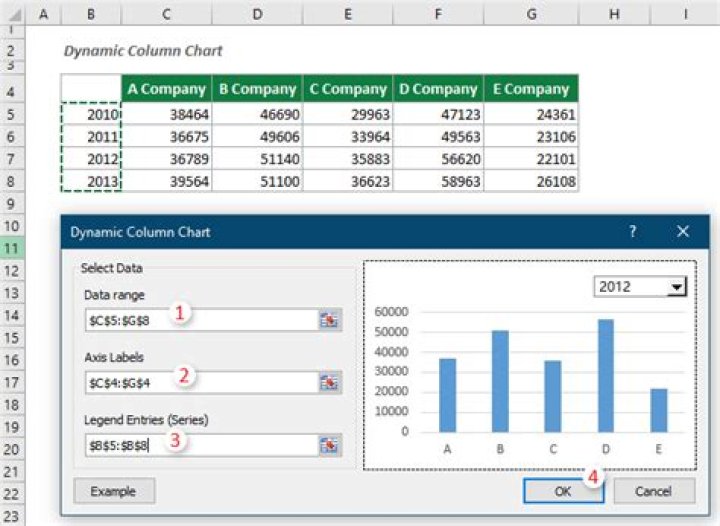Click cell with value 39564
The width and height of the screenshot is (720, 526).
click(x=166, y=181)
